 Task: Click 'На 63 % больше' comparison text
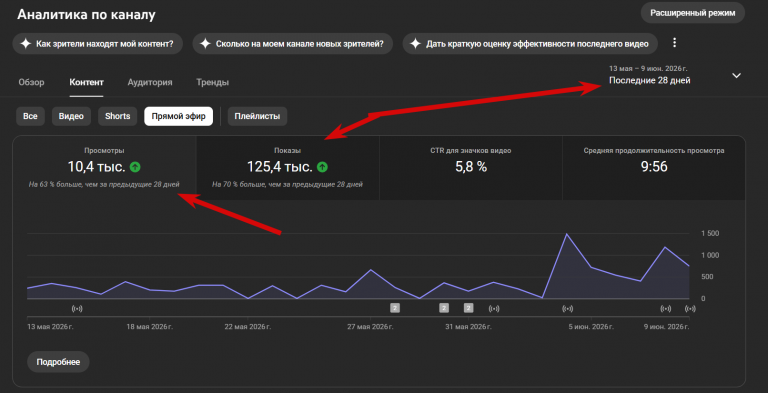point(104,185)
